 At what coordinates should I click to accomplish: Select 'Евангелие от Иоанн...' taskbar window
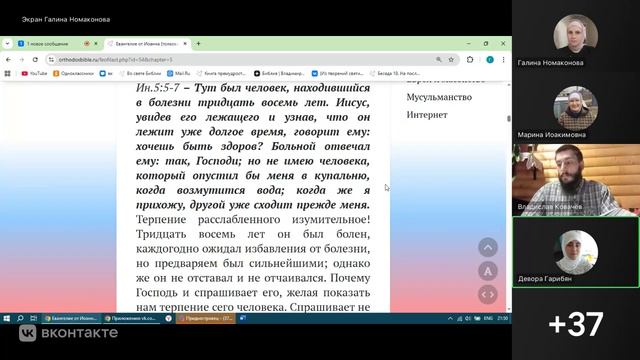tap(71, 318)
